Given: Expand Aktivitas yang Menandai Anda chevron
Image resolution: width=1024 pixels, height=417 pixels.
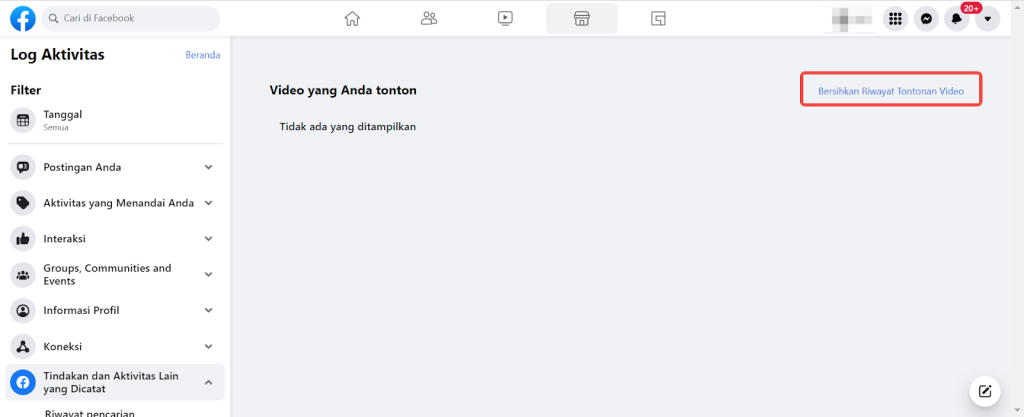Looking at the screenshot, I should pyautogui.click(x=208, y=203).
